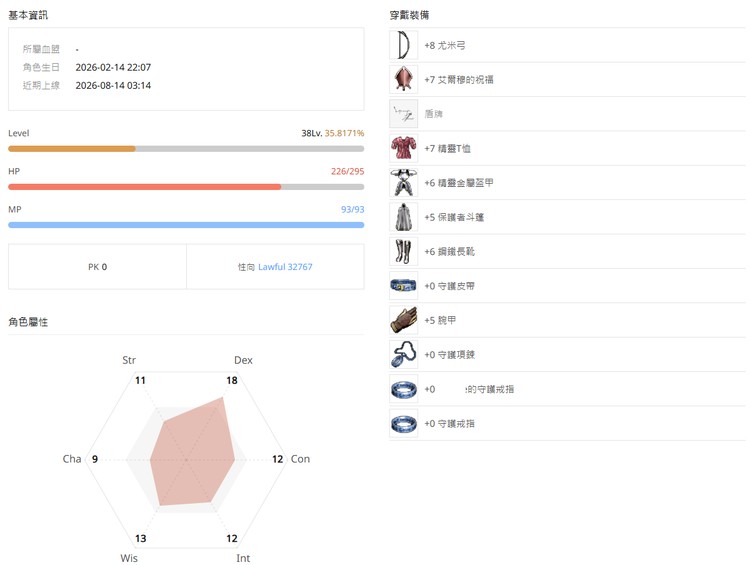Click the orange Level progress bar

click(x=186, y=149)
